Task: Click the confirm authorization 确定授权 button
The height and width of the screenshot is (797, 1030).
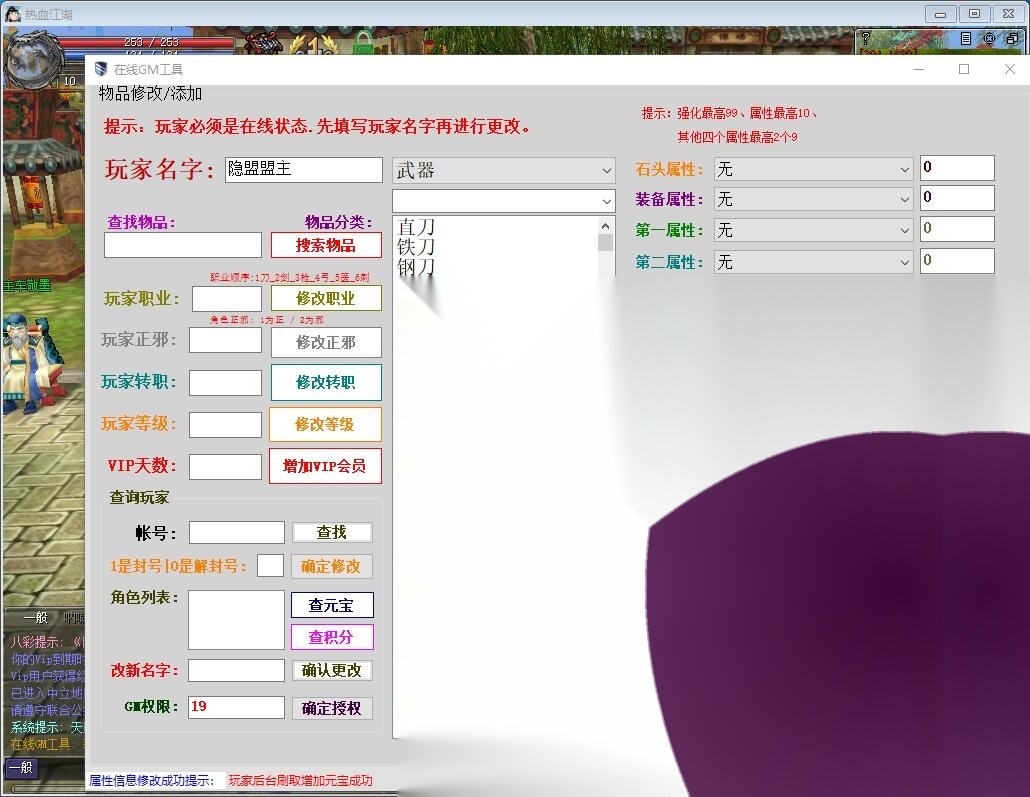Action: pyautogui.click(x=332, y=708)
